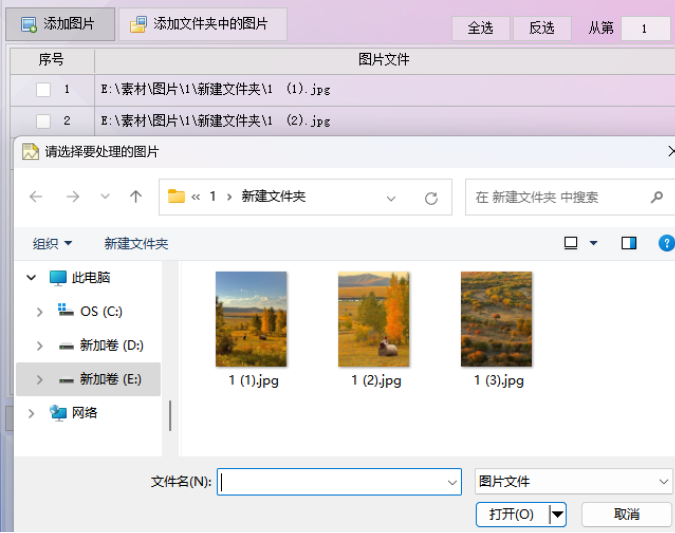
Task: Check the checkbox for row 1
Action: point(43,90)
